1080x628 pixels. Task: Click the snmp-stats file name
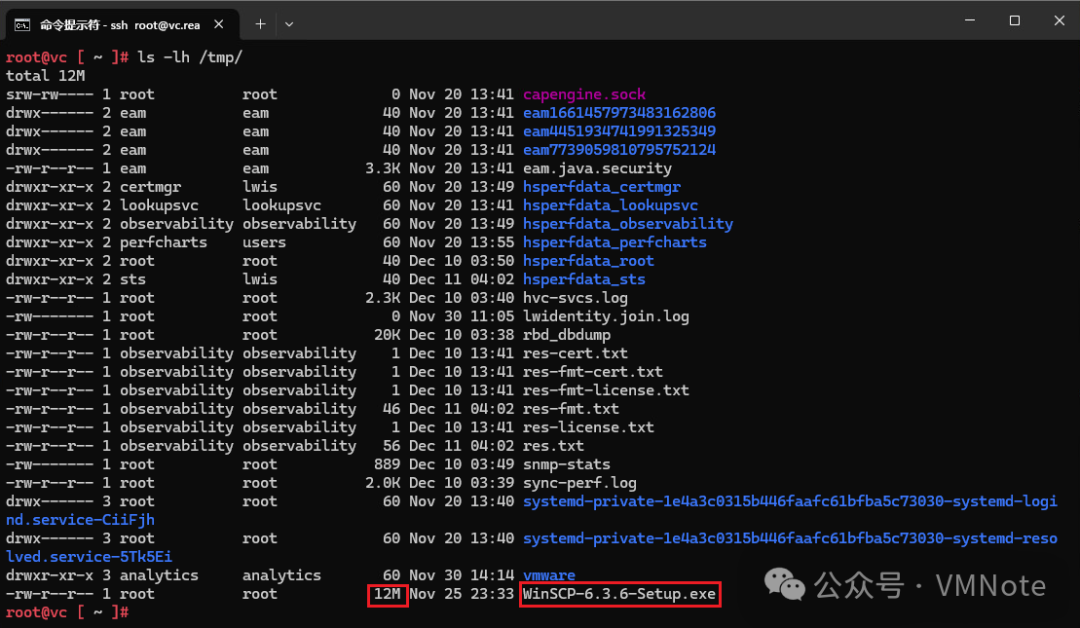click(567, 465)
